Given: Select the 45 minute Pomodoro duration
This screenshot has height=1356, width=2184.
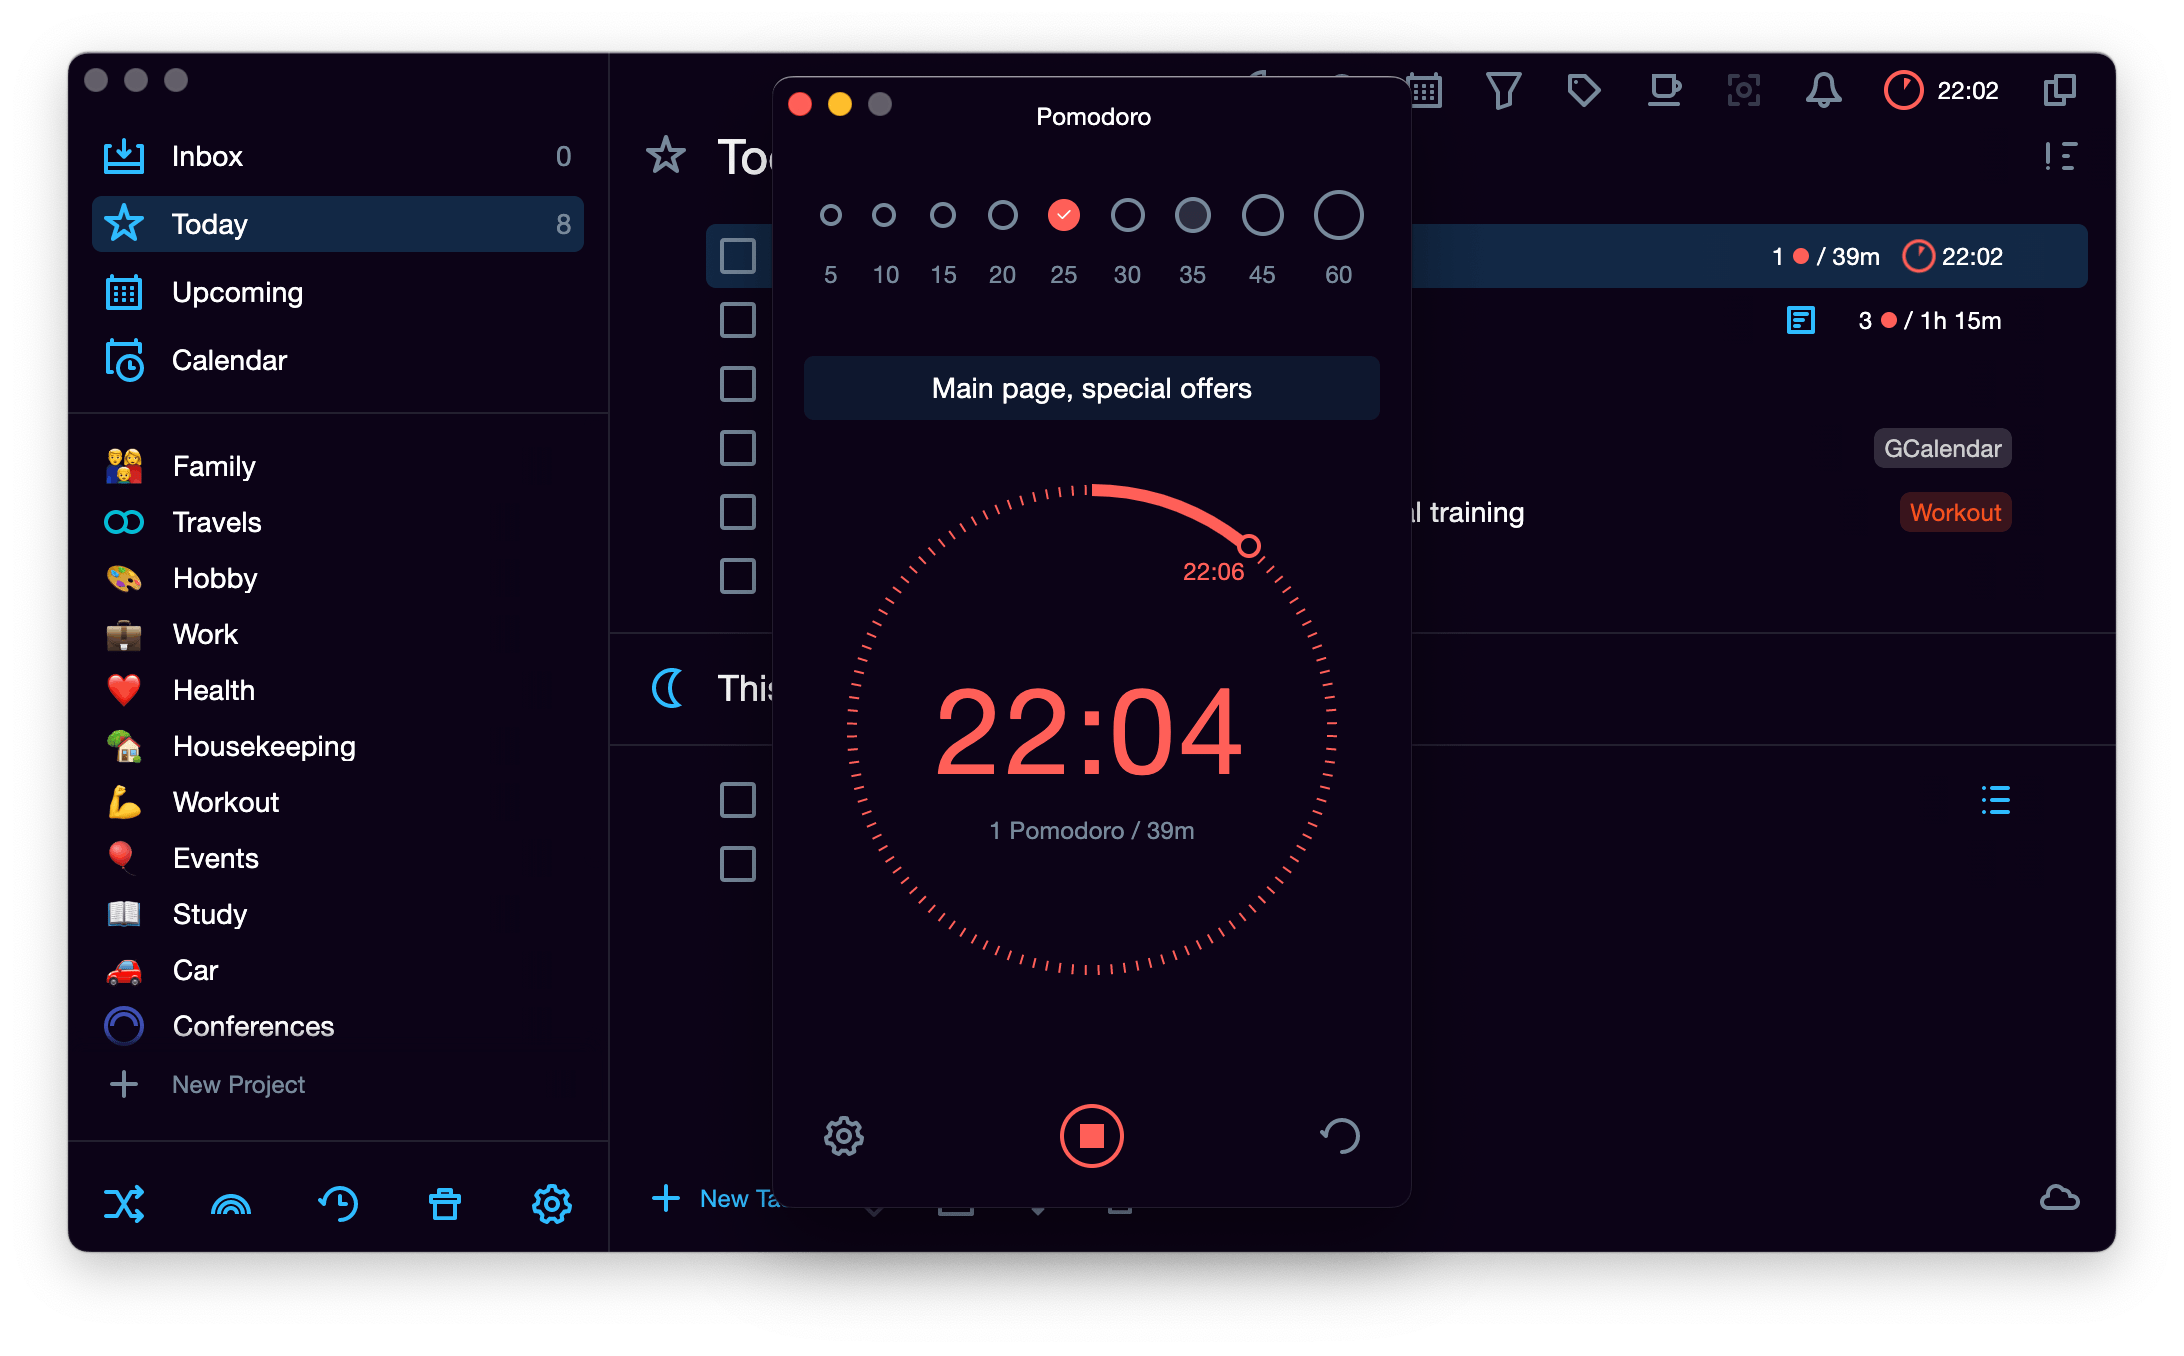Looking at the screenshot, I should 1263,215.
